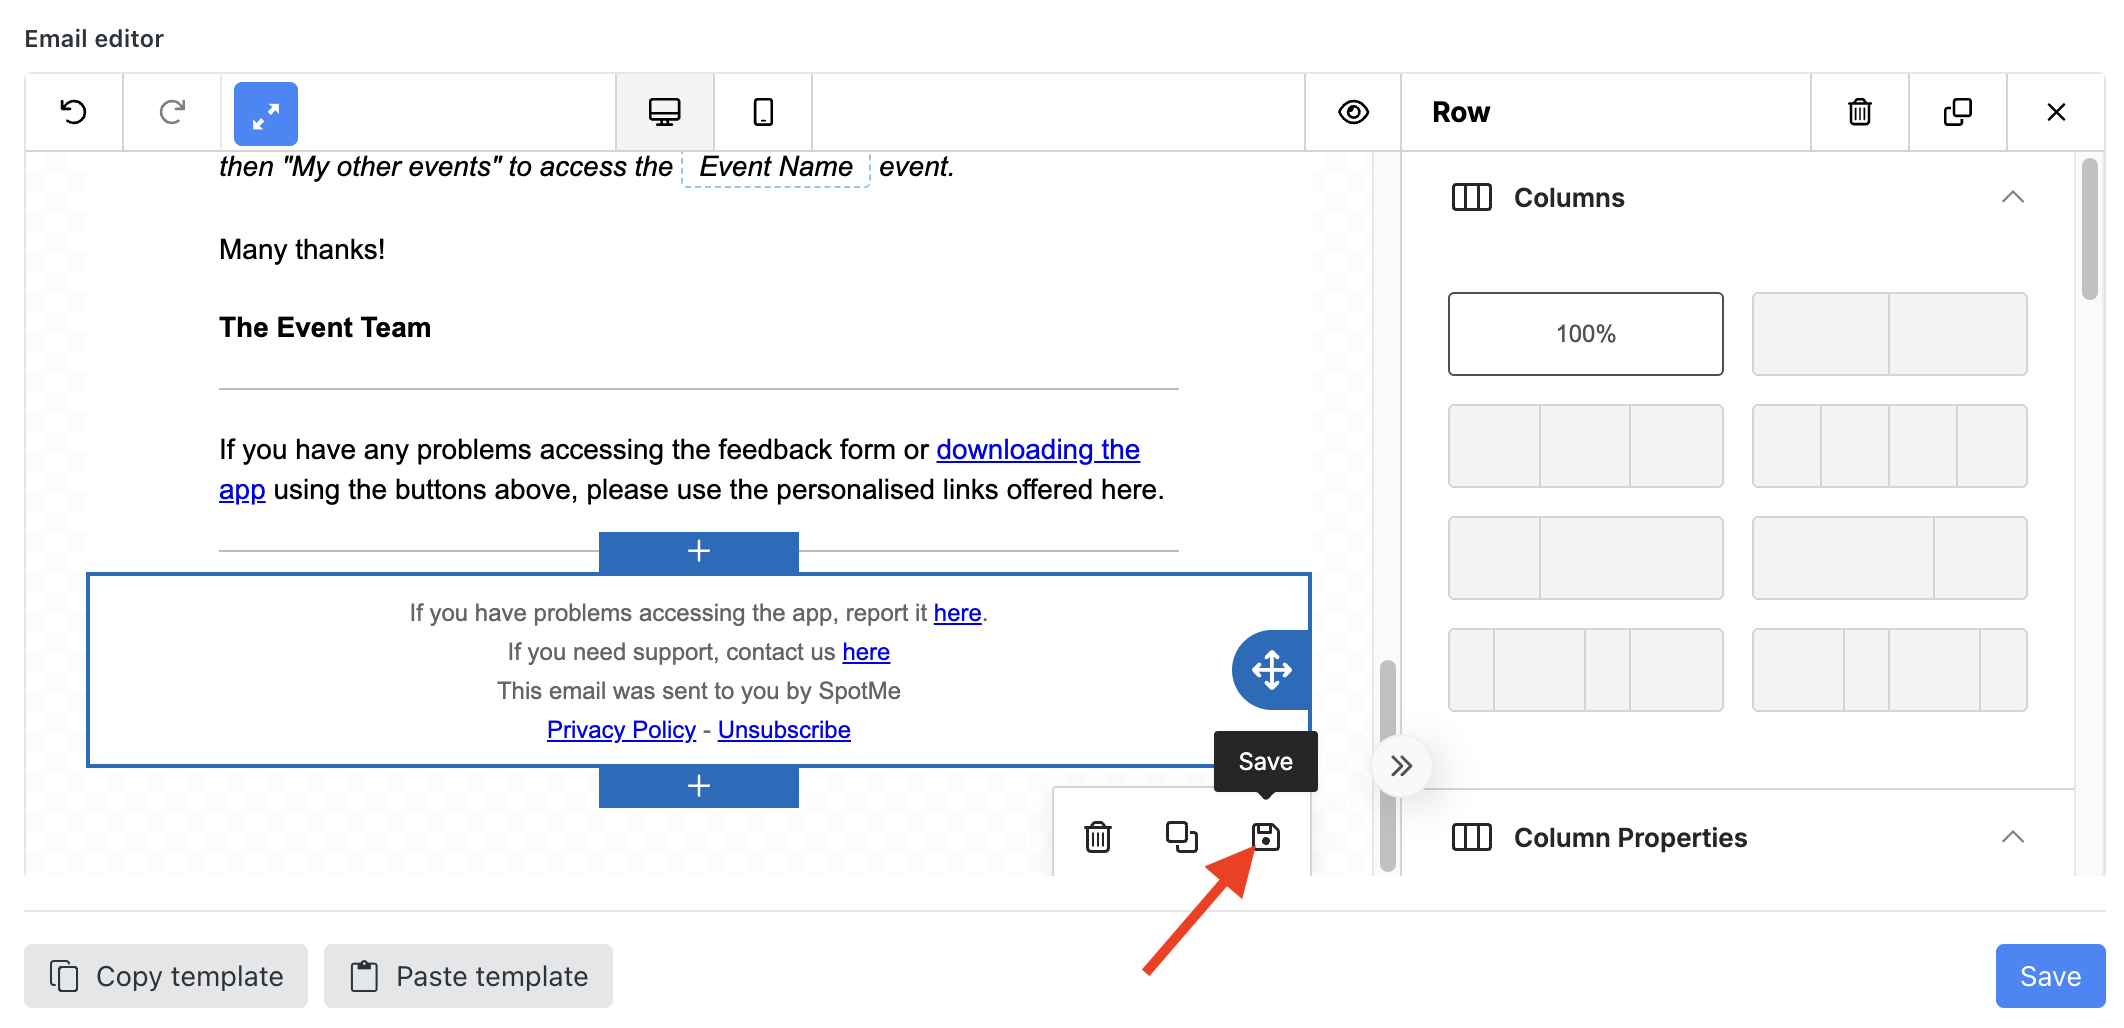Duplicate row using the Row panel copy icon
The height and width of the screenshot is (1028, 2124).
[1958, 112]
